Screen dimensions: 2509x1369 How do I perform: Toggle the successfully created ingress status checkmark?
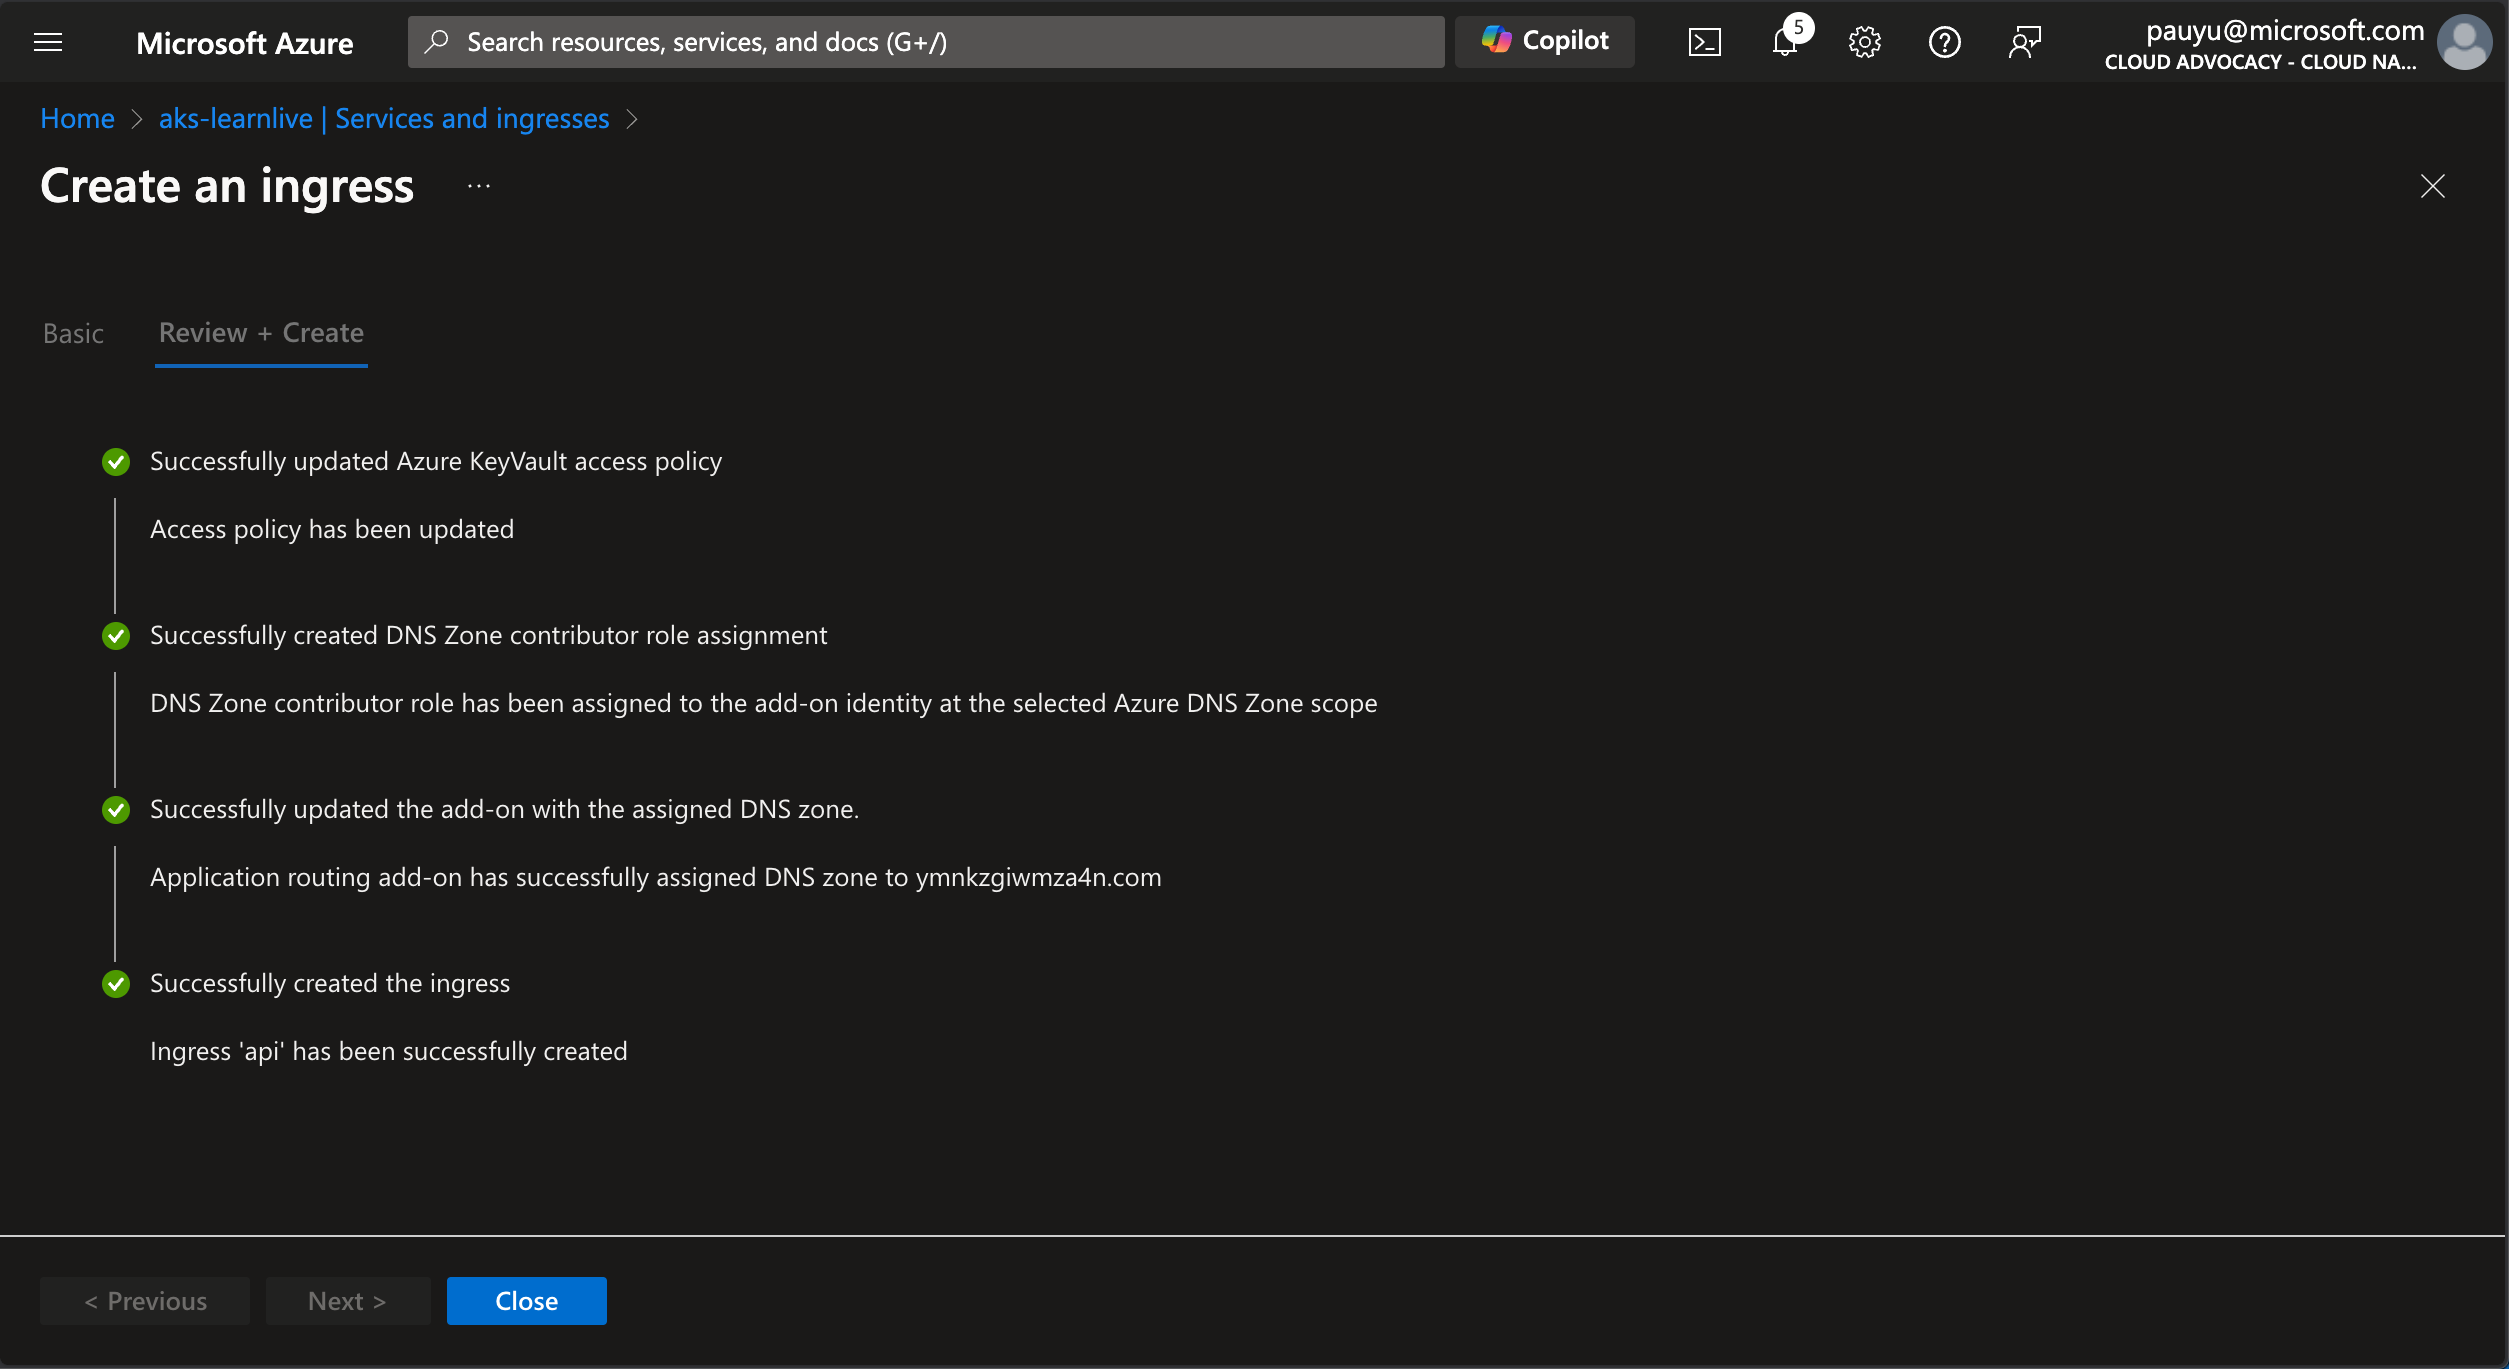115,981
